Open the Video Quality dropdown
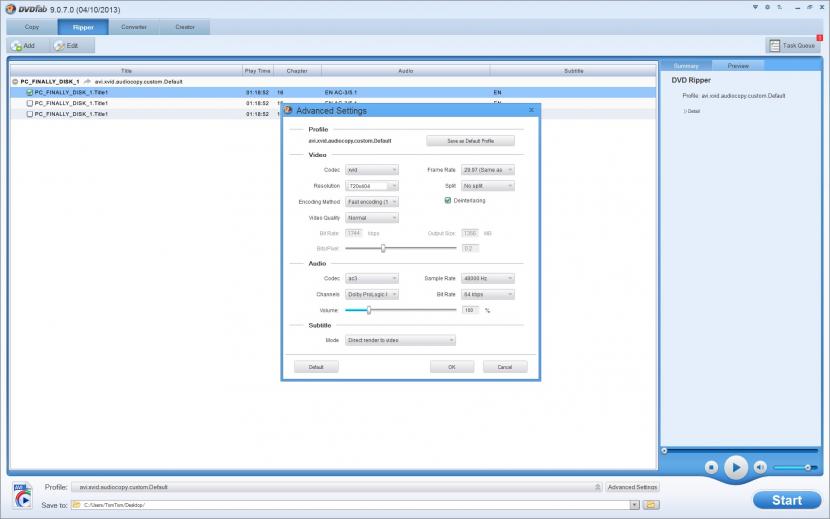 372,218
